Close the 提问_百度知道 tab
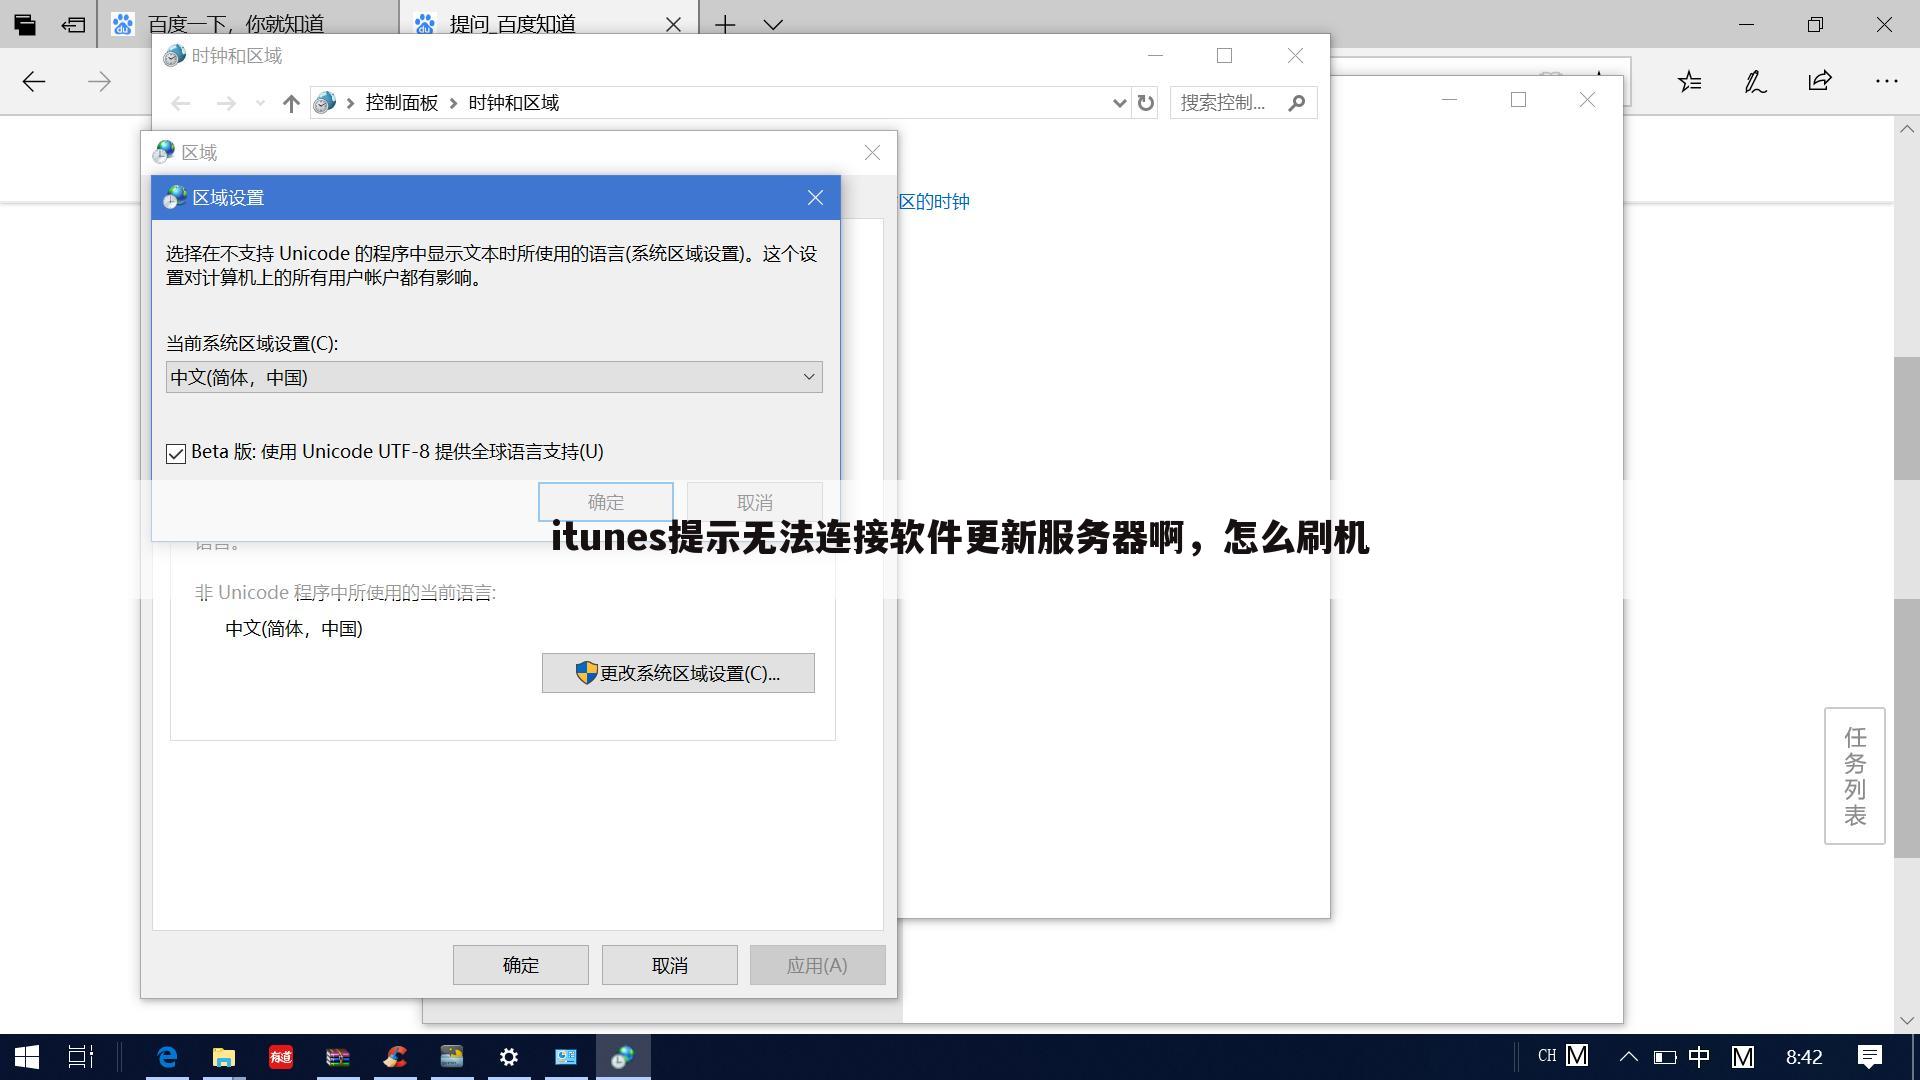This screenshot has height=1080, width=1920. tap(673, 24)
